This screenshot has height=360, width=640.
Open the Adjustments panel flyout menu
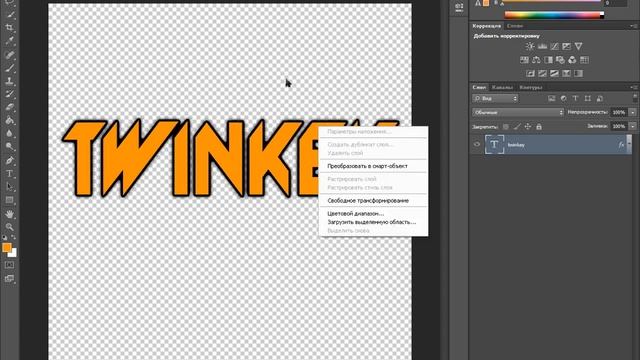(633, 26)
